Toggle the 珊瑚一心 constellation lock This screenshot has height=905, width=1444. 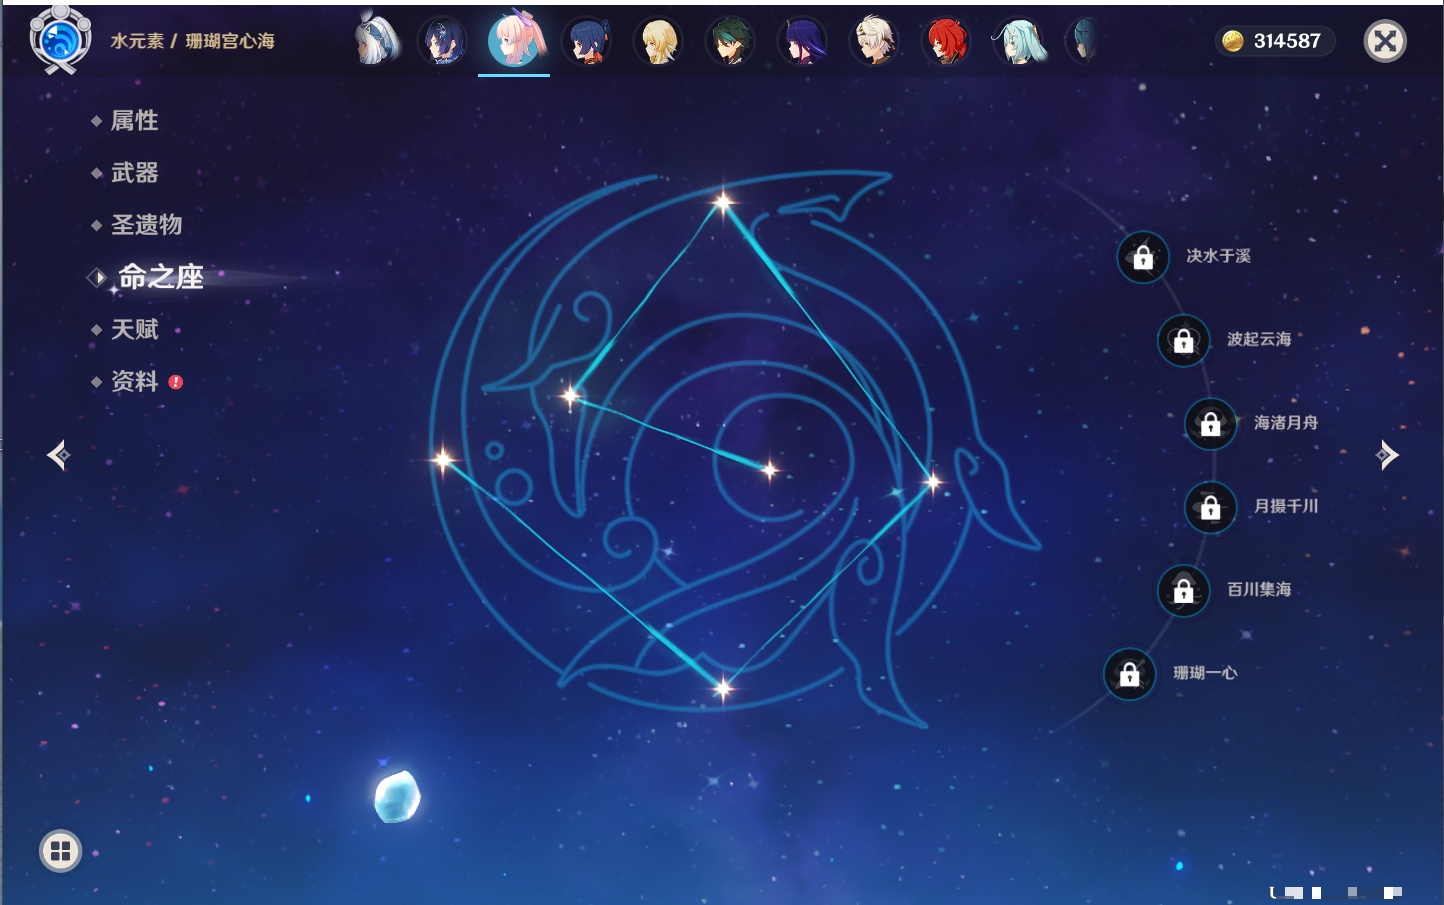pyautogui.click(x=1129, y=674)
